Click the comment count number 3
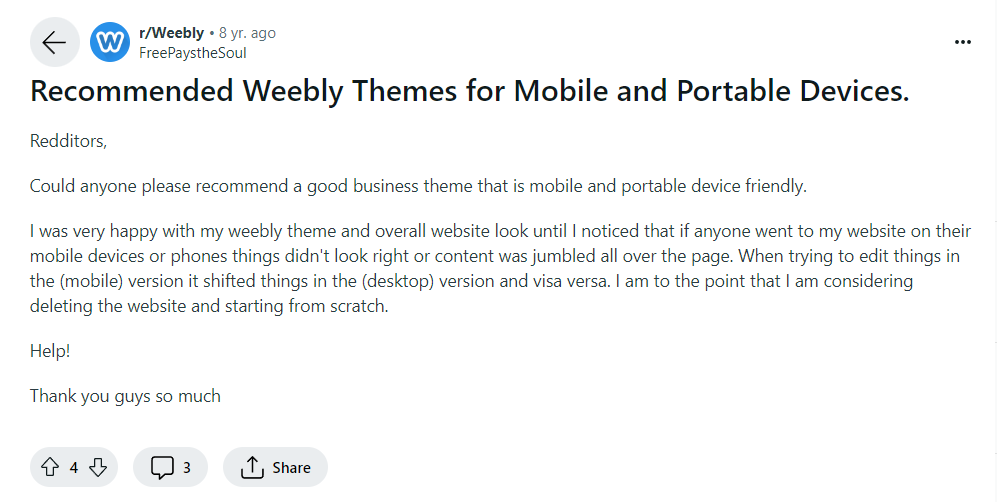The height and width of the screenshot is (502, 997). (187, 467)
